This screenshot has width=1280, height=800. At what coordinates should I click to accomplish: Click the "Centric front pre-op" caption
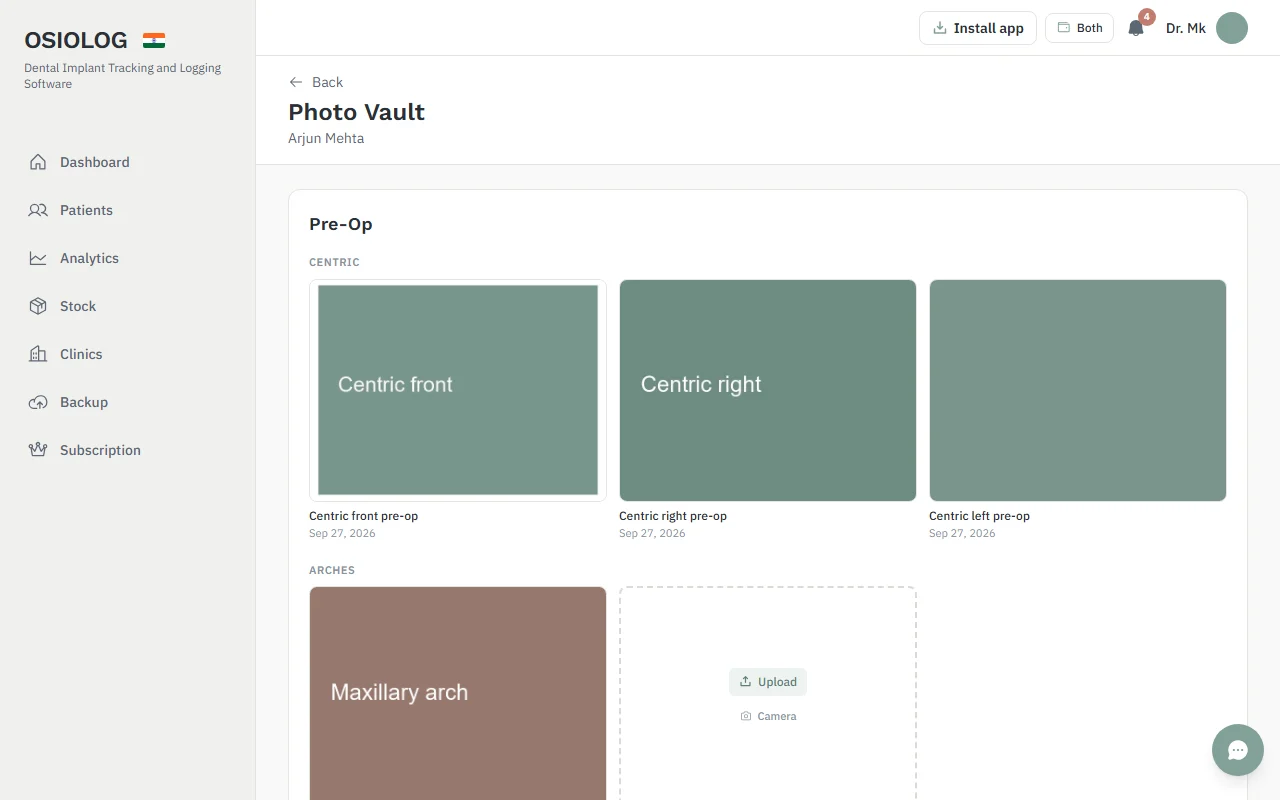pyautogui.click(x=363, y=516)
